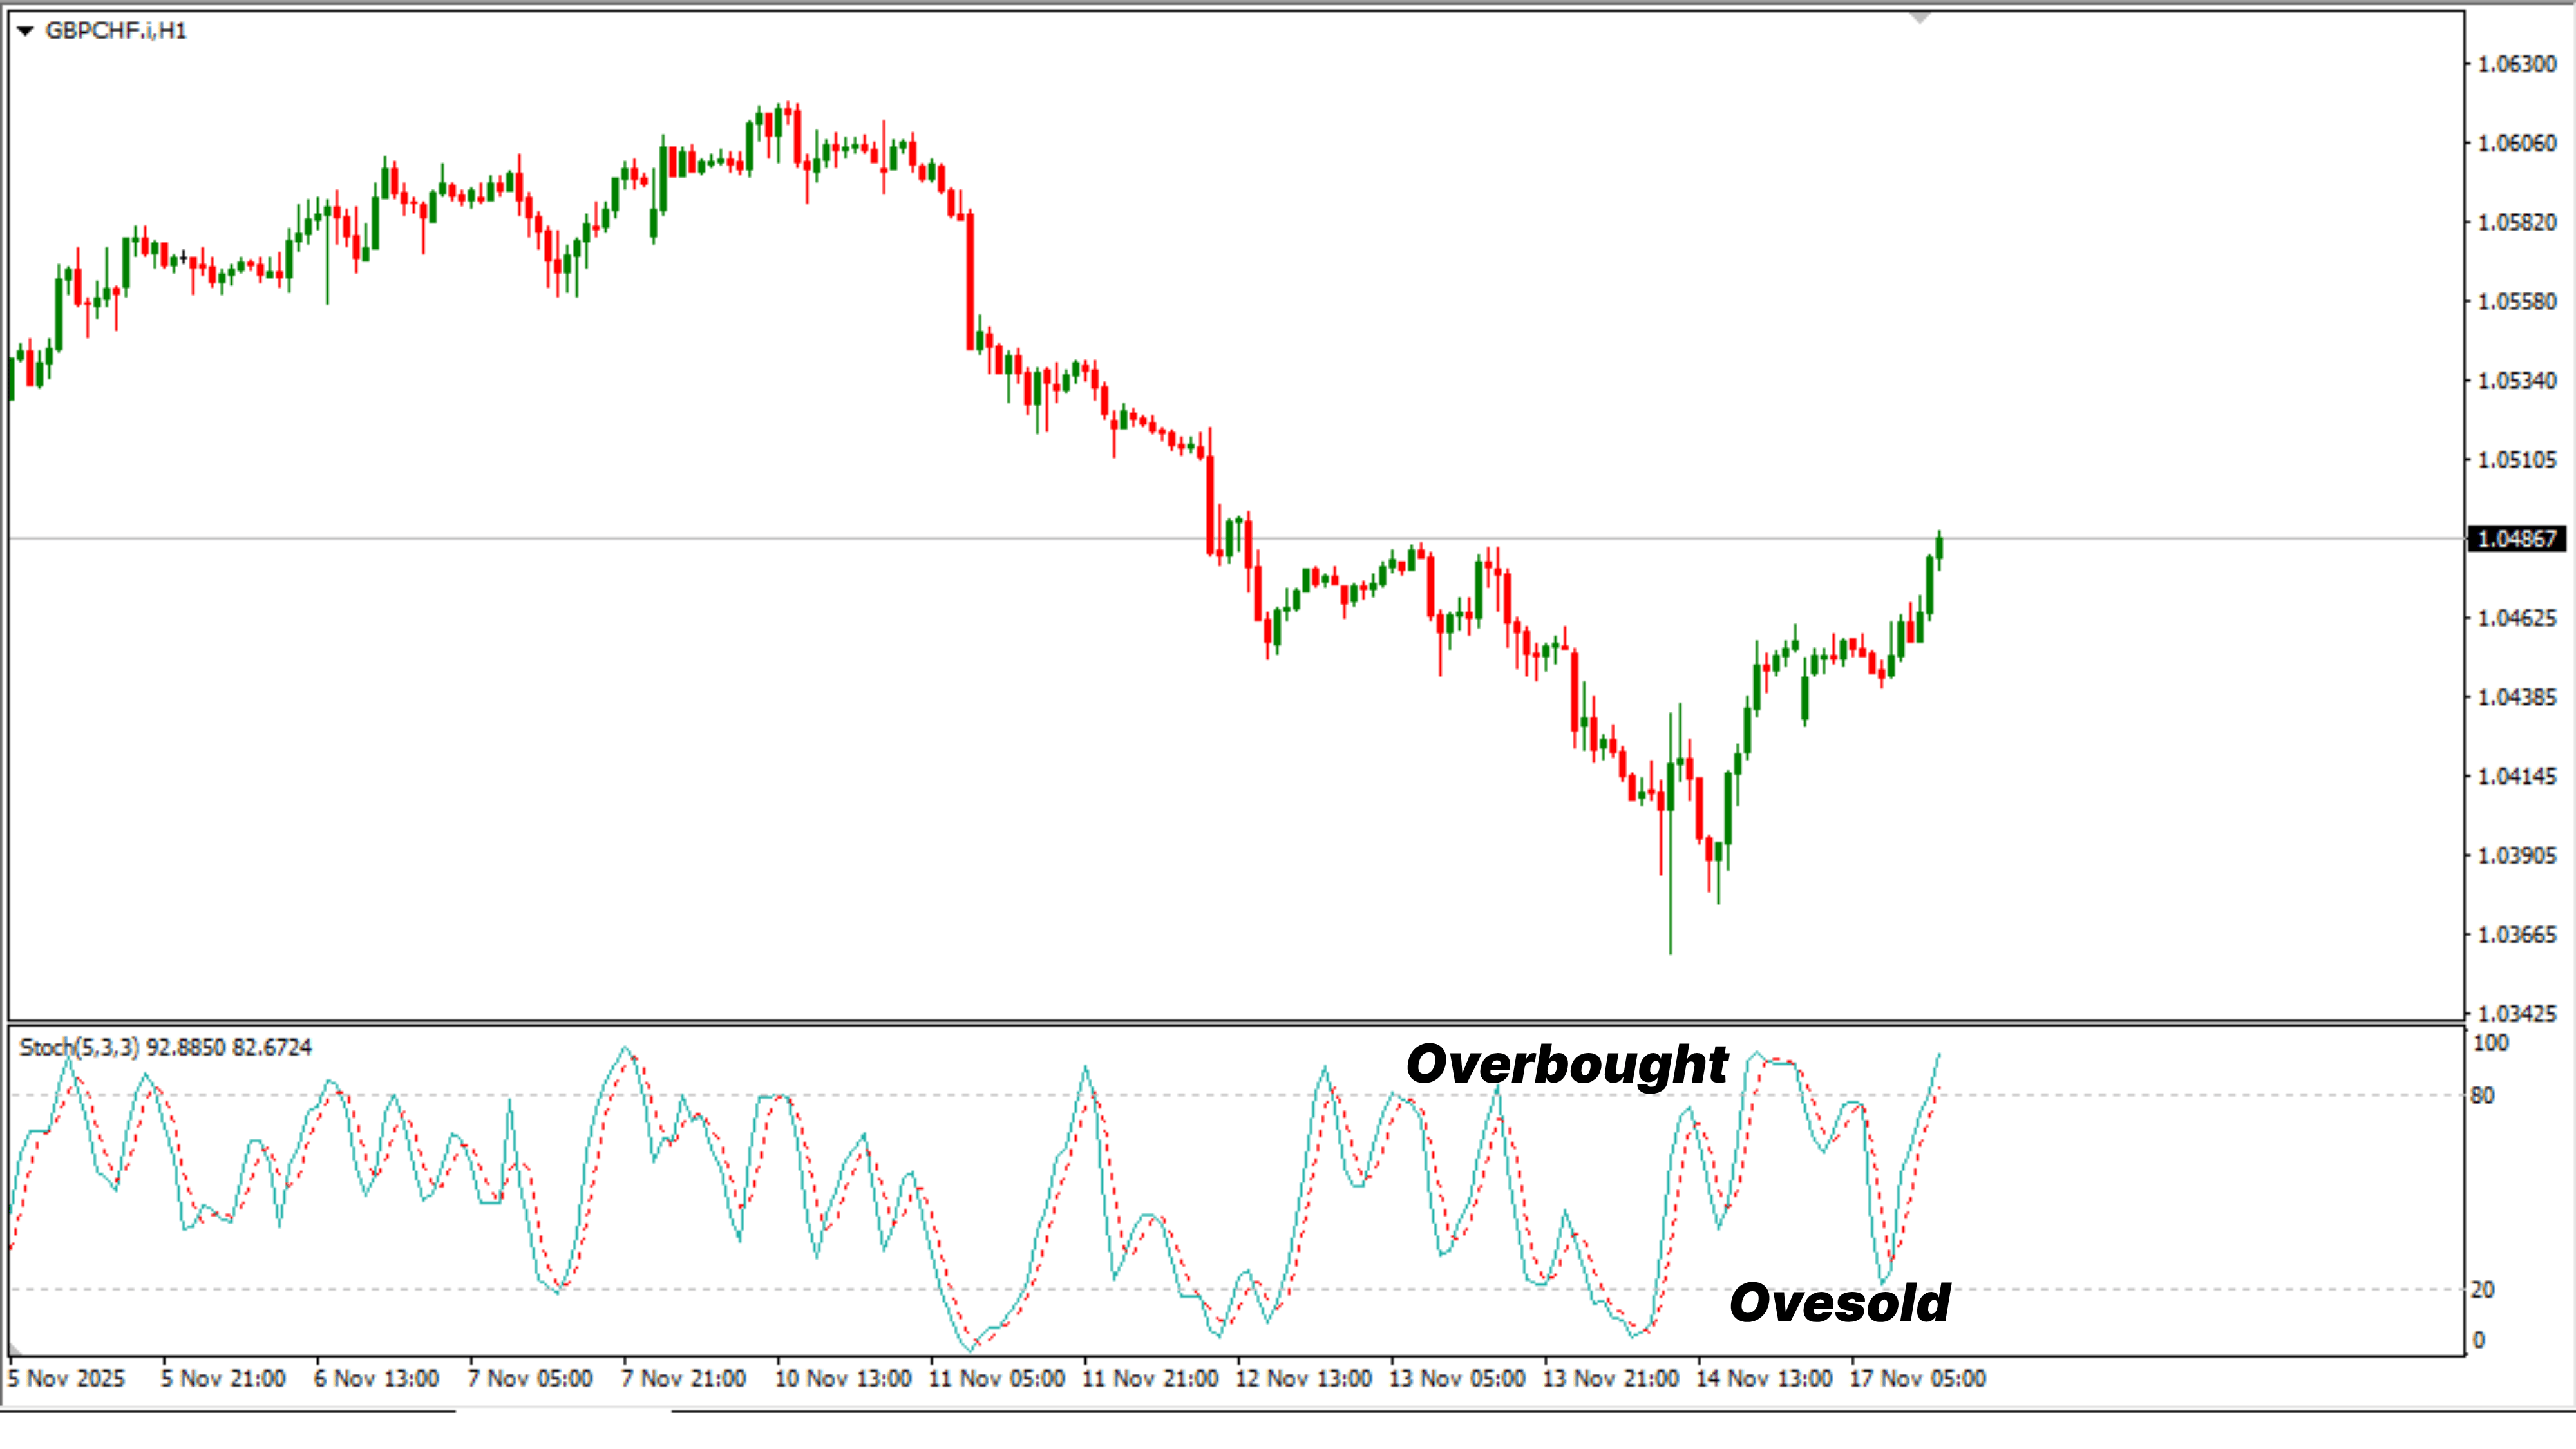Open the GBPCHF.i,H1 chart dropdown arrow
Image resolution: width=2576 pixels, height=1449 pixels.
pos(26,31)
